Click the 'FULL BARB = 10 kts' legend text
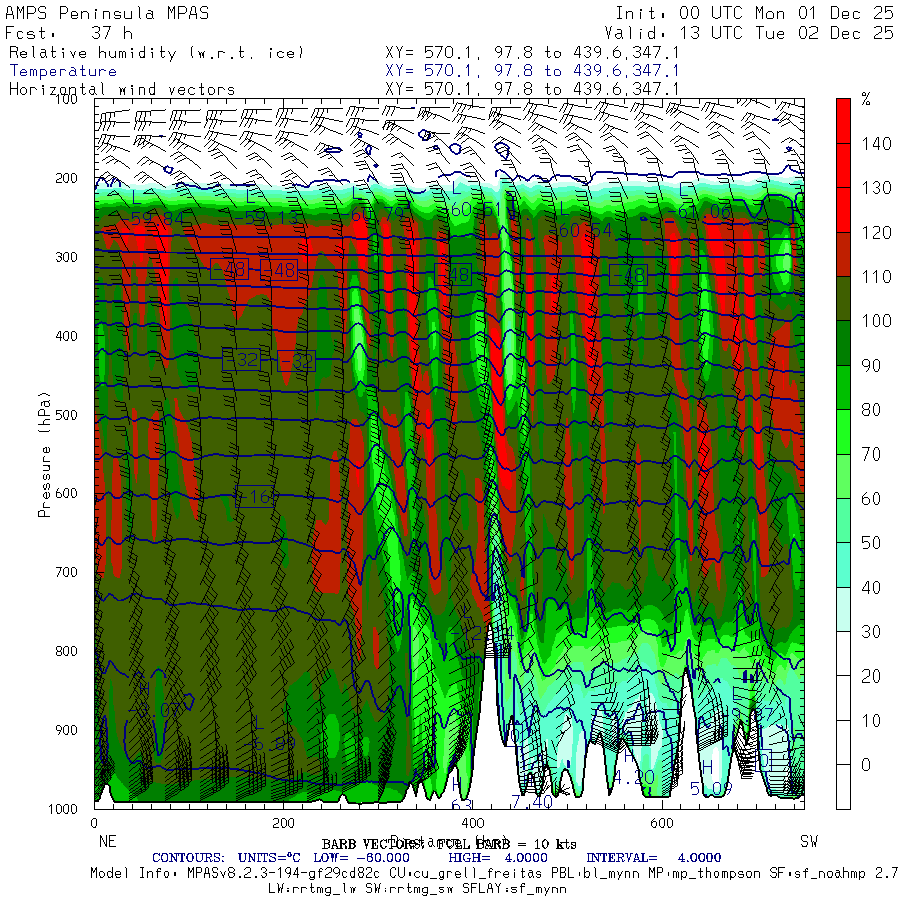Viewport: 900px width, 900px height. coord(507,844)
